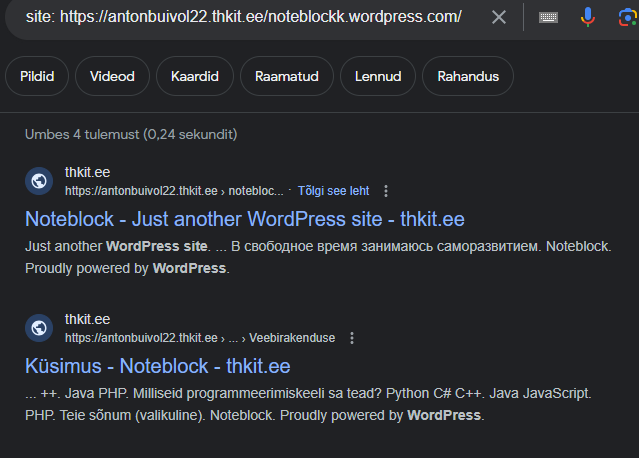Open the Noteblock - Just another WordPress site link
Viewport: 639px width, 458px height.
coord(245,219)
